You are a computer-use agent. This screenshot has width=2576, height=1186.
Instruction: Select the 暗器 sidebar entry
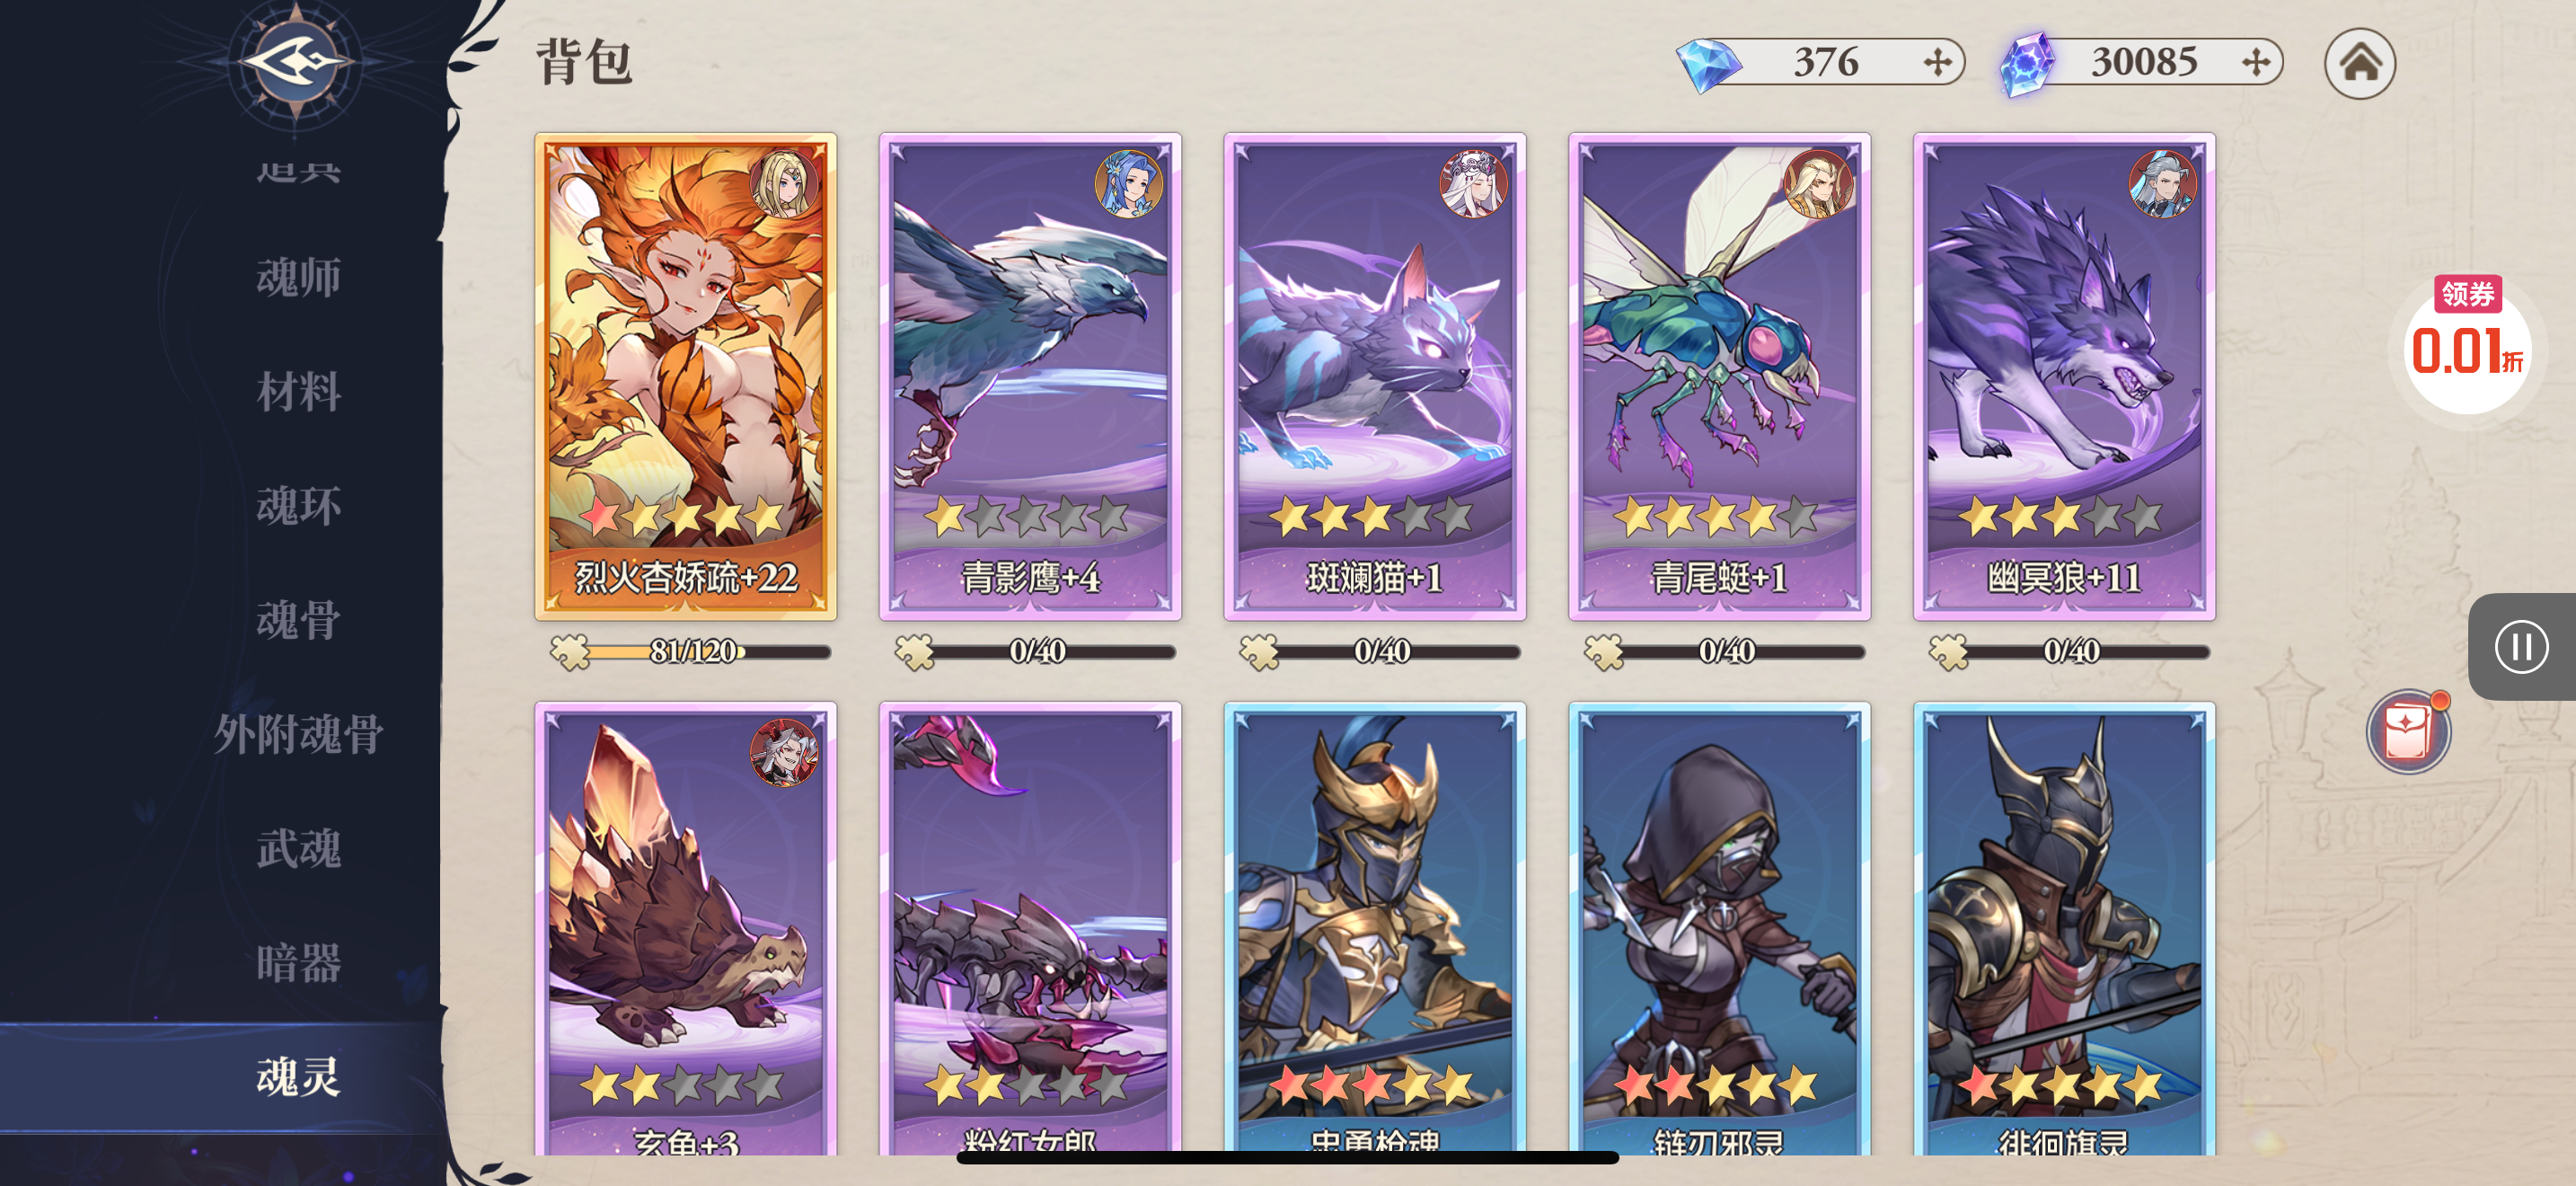pyautogui.click(x=298, y=963)
